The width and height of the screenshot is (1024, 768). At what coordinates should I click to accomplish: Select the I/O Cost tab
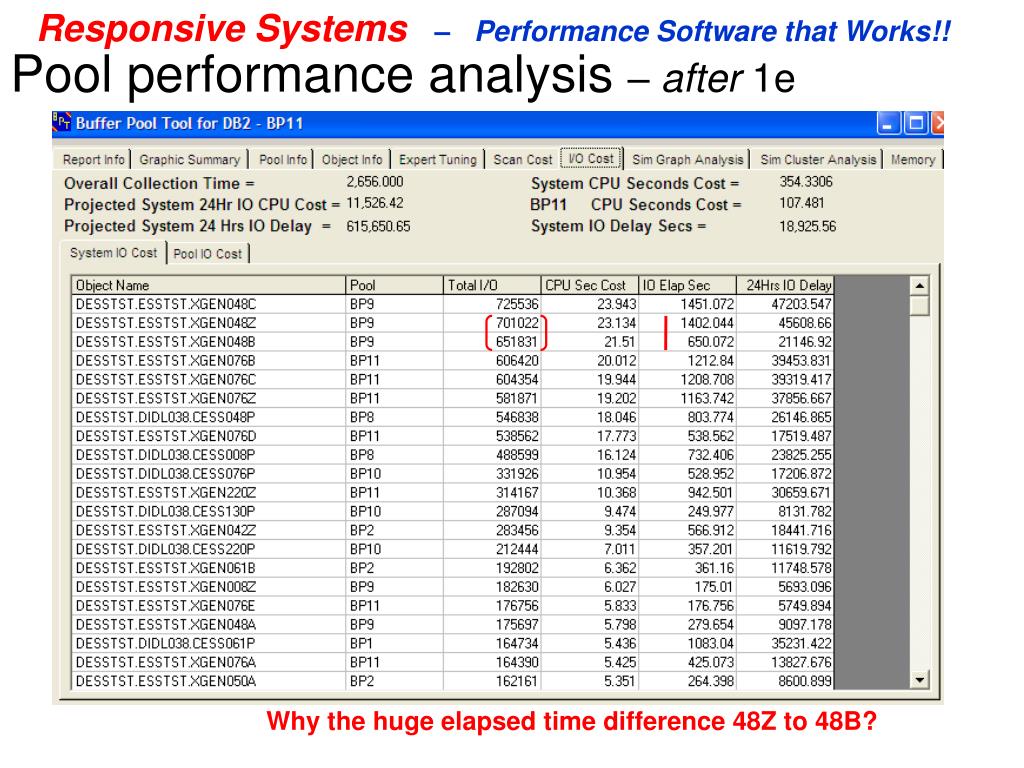591,158
